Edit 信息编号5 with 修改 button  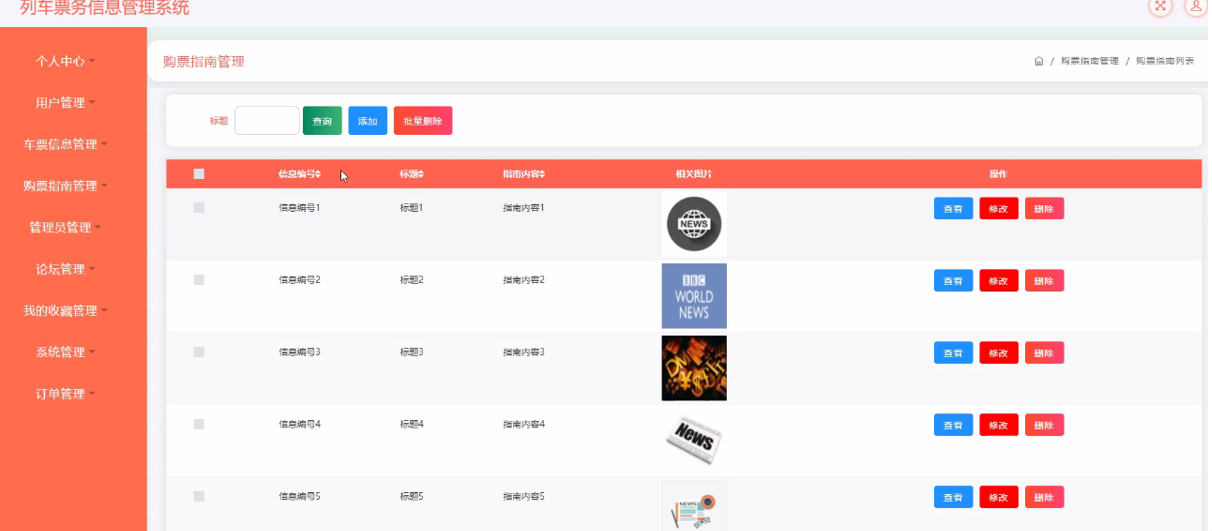pyautogui.click(x=999, y=497)
